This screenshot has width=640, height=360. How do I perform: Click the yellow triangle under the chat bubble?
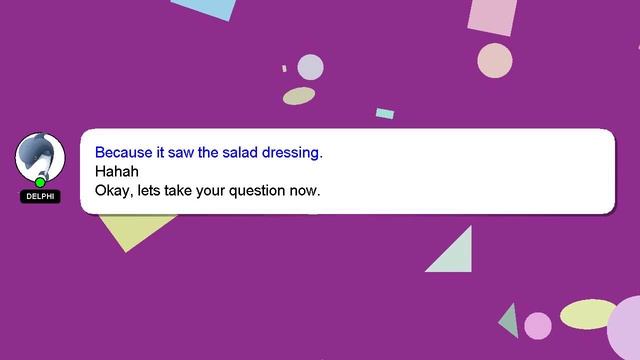coord(133,229)
